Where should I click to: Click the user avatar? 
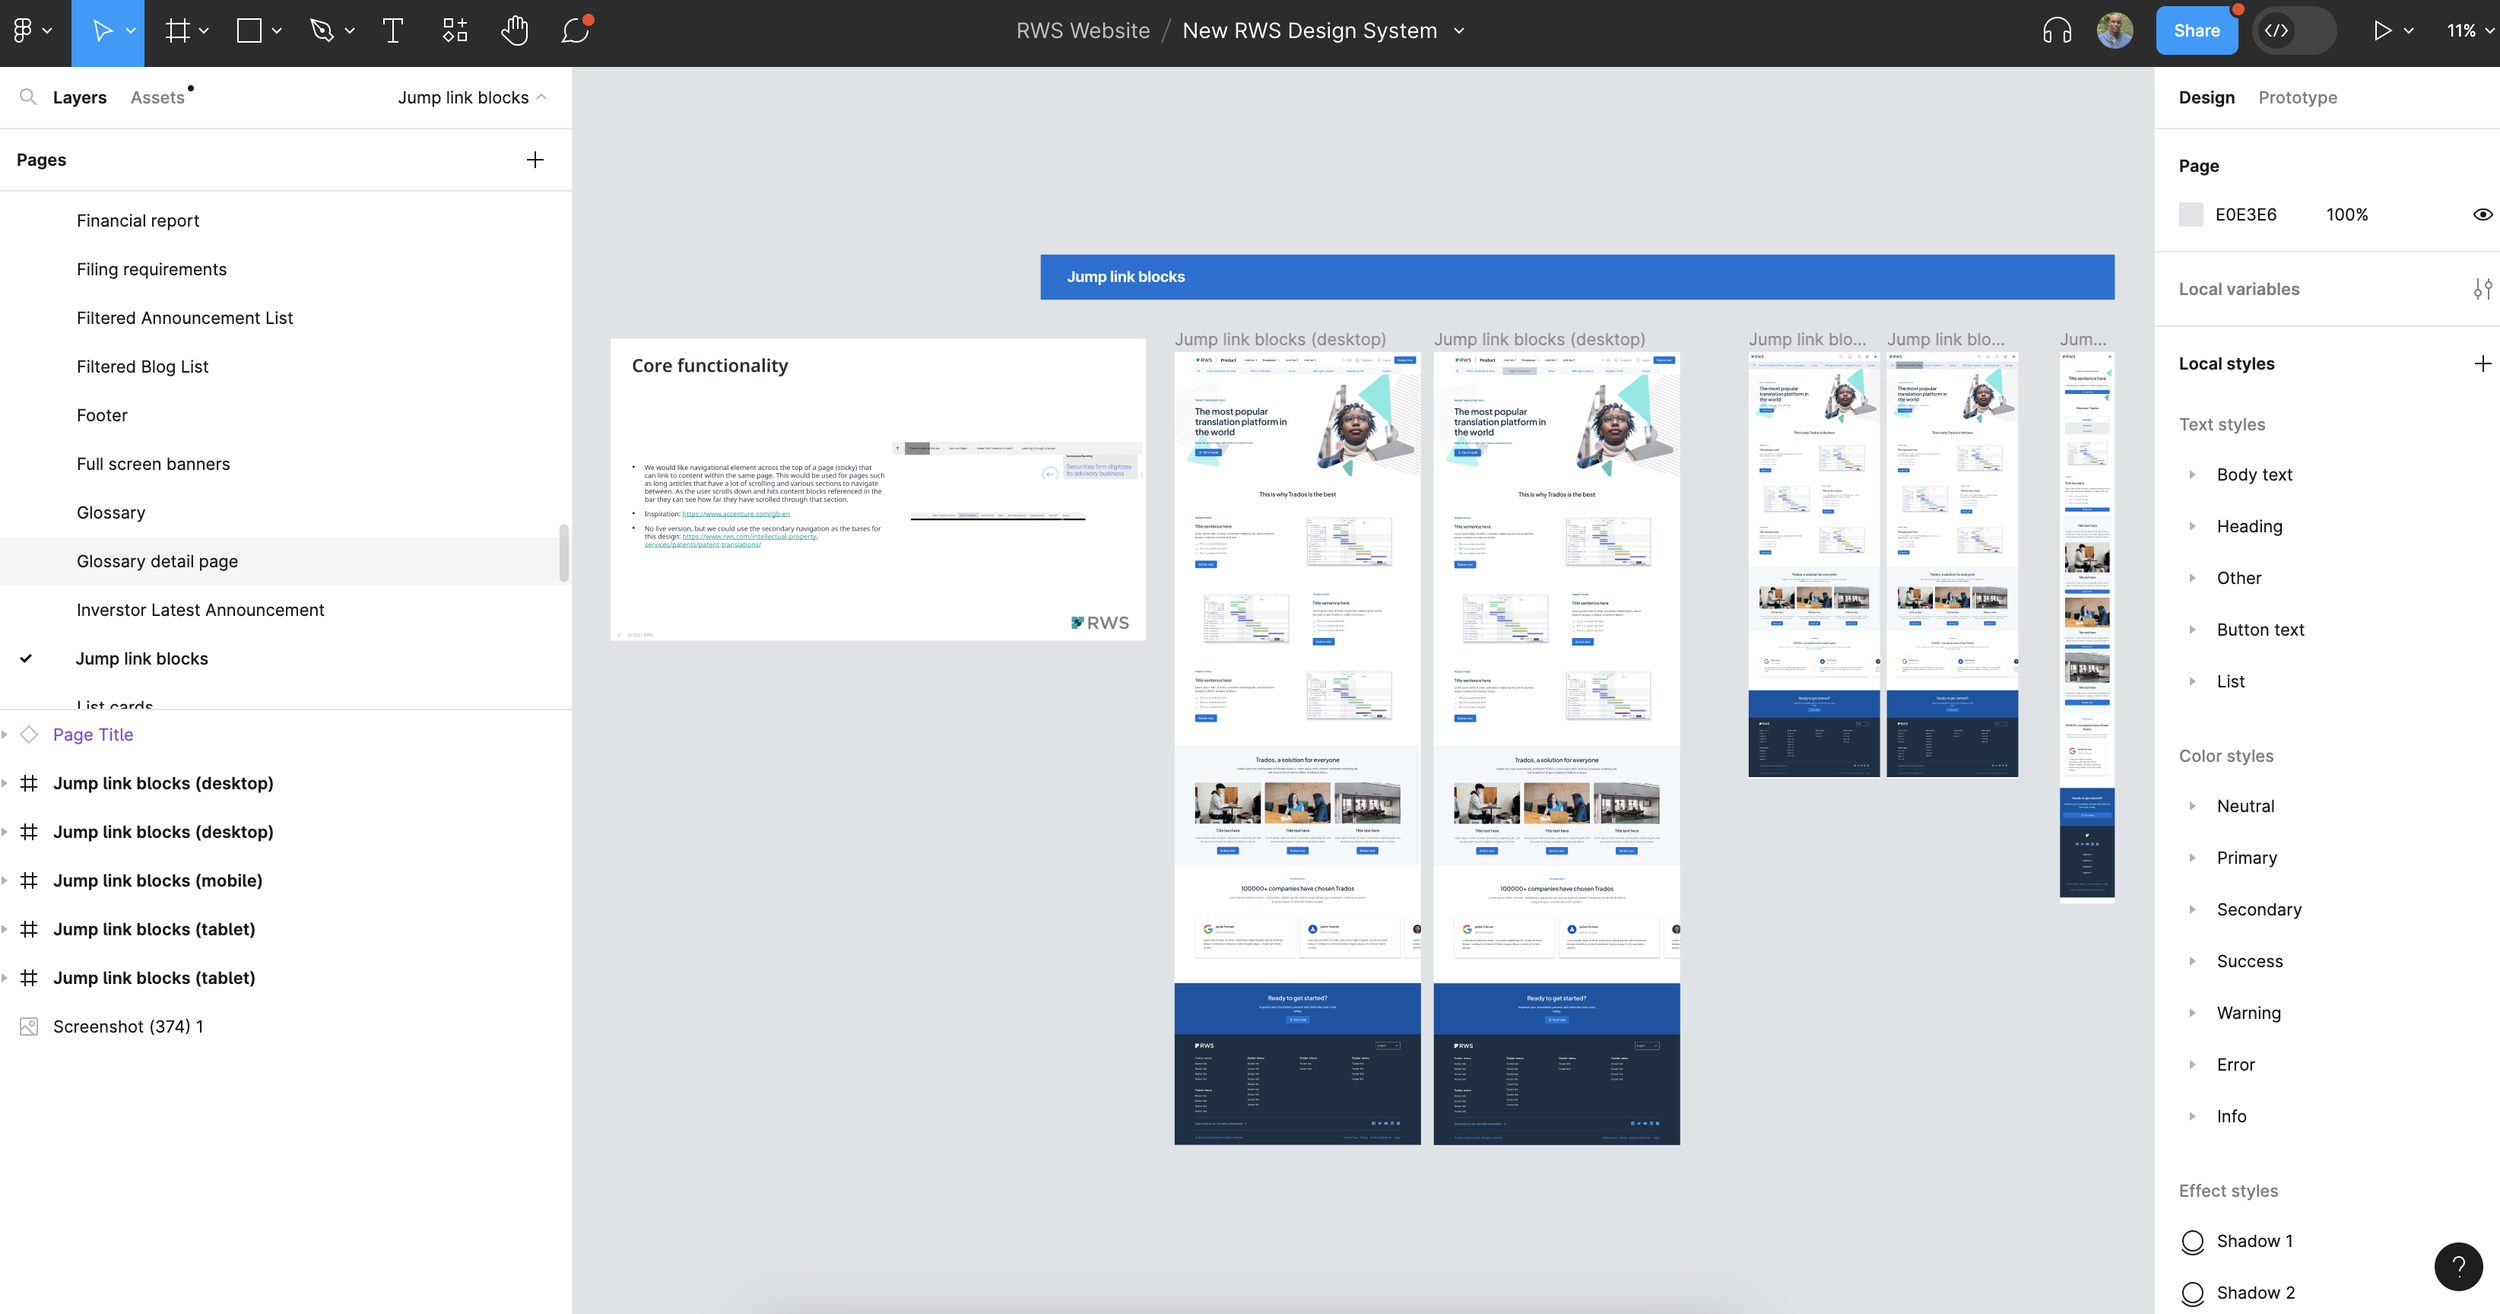[x=2115, y=31]
